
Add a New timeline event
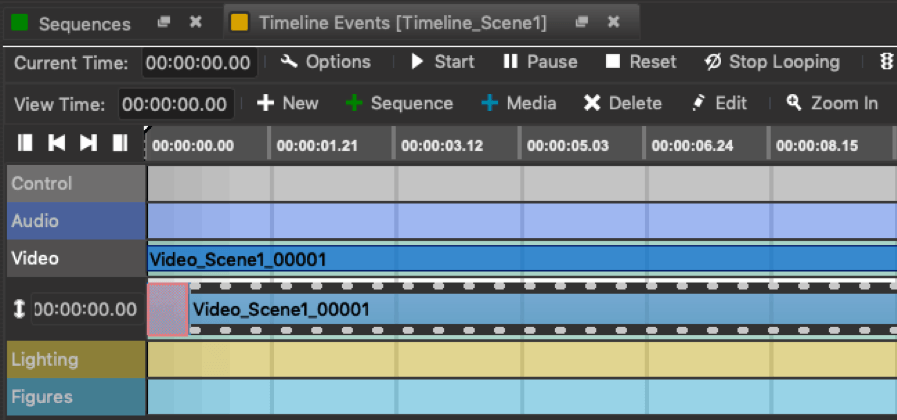click(288, 104)
